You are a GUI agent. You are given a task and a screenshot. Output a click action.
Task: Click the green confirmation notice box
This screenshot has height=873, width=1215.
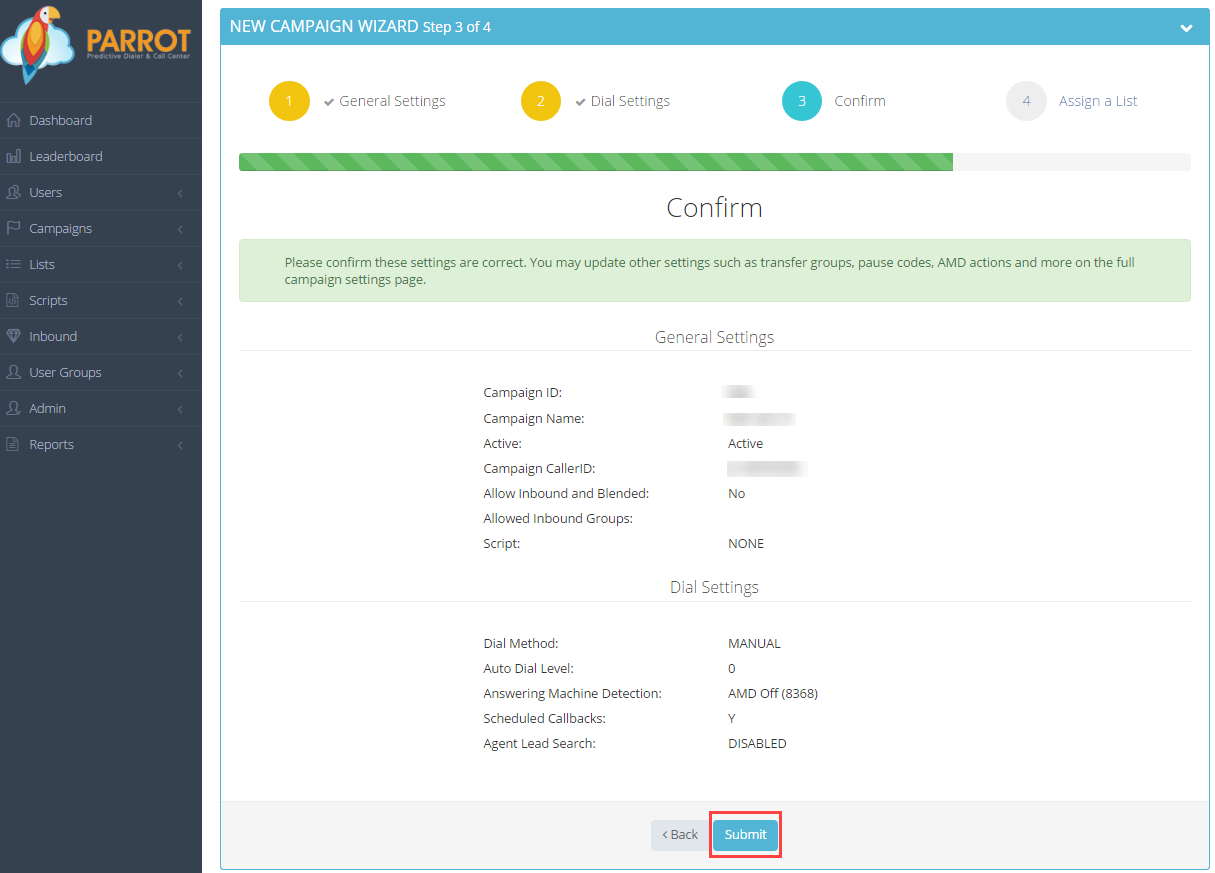coord(714,271)
